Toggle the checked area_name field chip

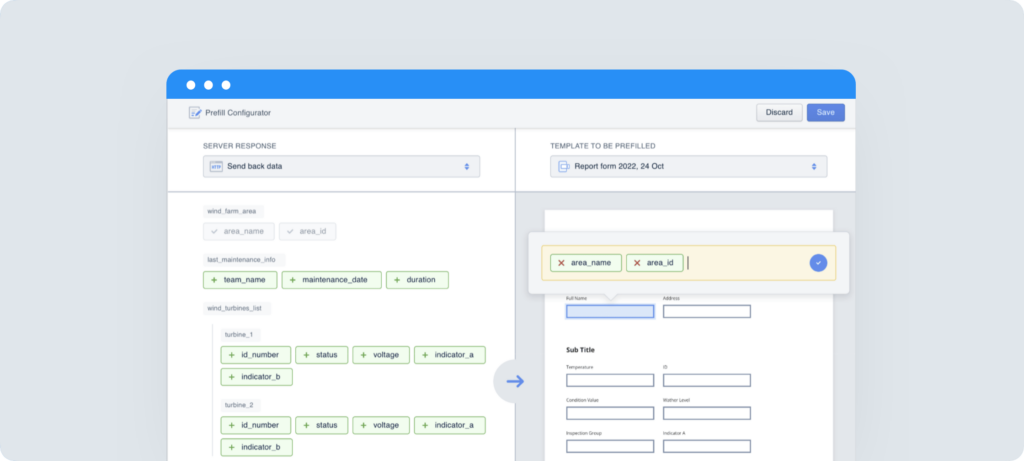pos(238,231)
